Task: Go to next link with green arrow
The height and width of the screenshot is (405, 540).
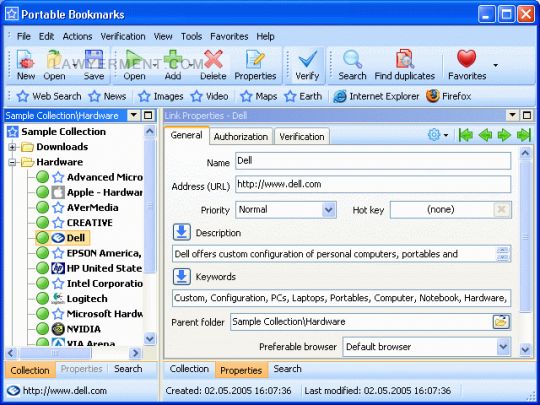Action: 504,135
